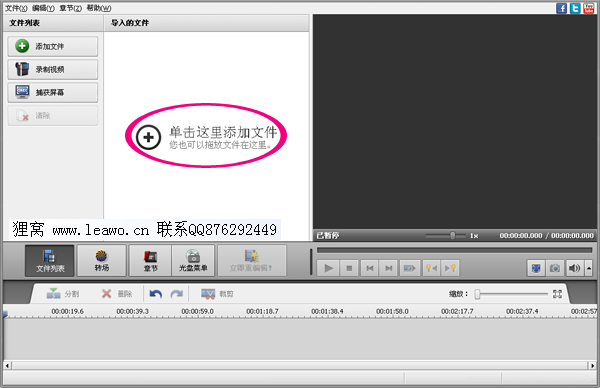Click the 单击这里添加文件 text
The height and width of the screenshot is (388, 600).
click(x=223, y=132)
